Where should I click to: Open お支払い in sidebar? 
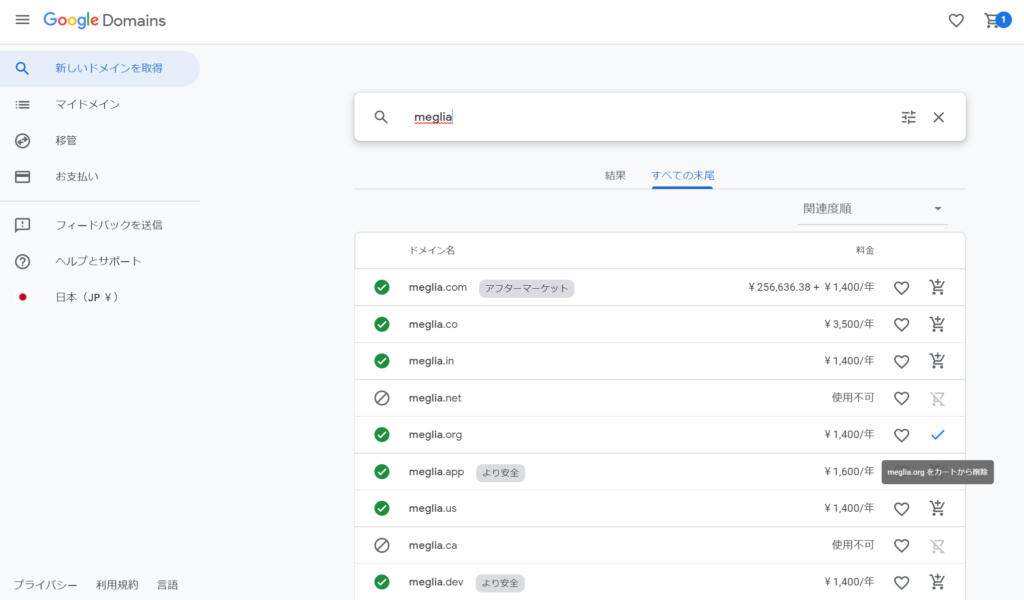point(99,176)
